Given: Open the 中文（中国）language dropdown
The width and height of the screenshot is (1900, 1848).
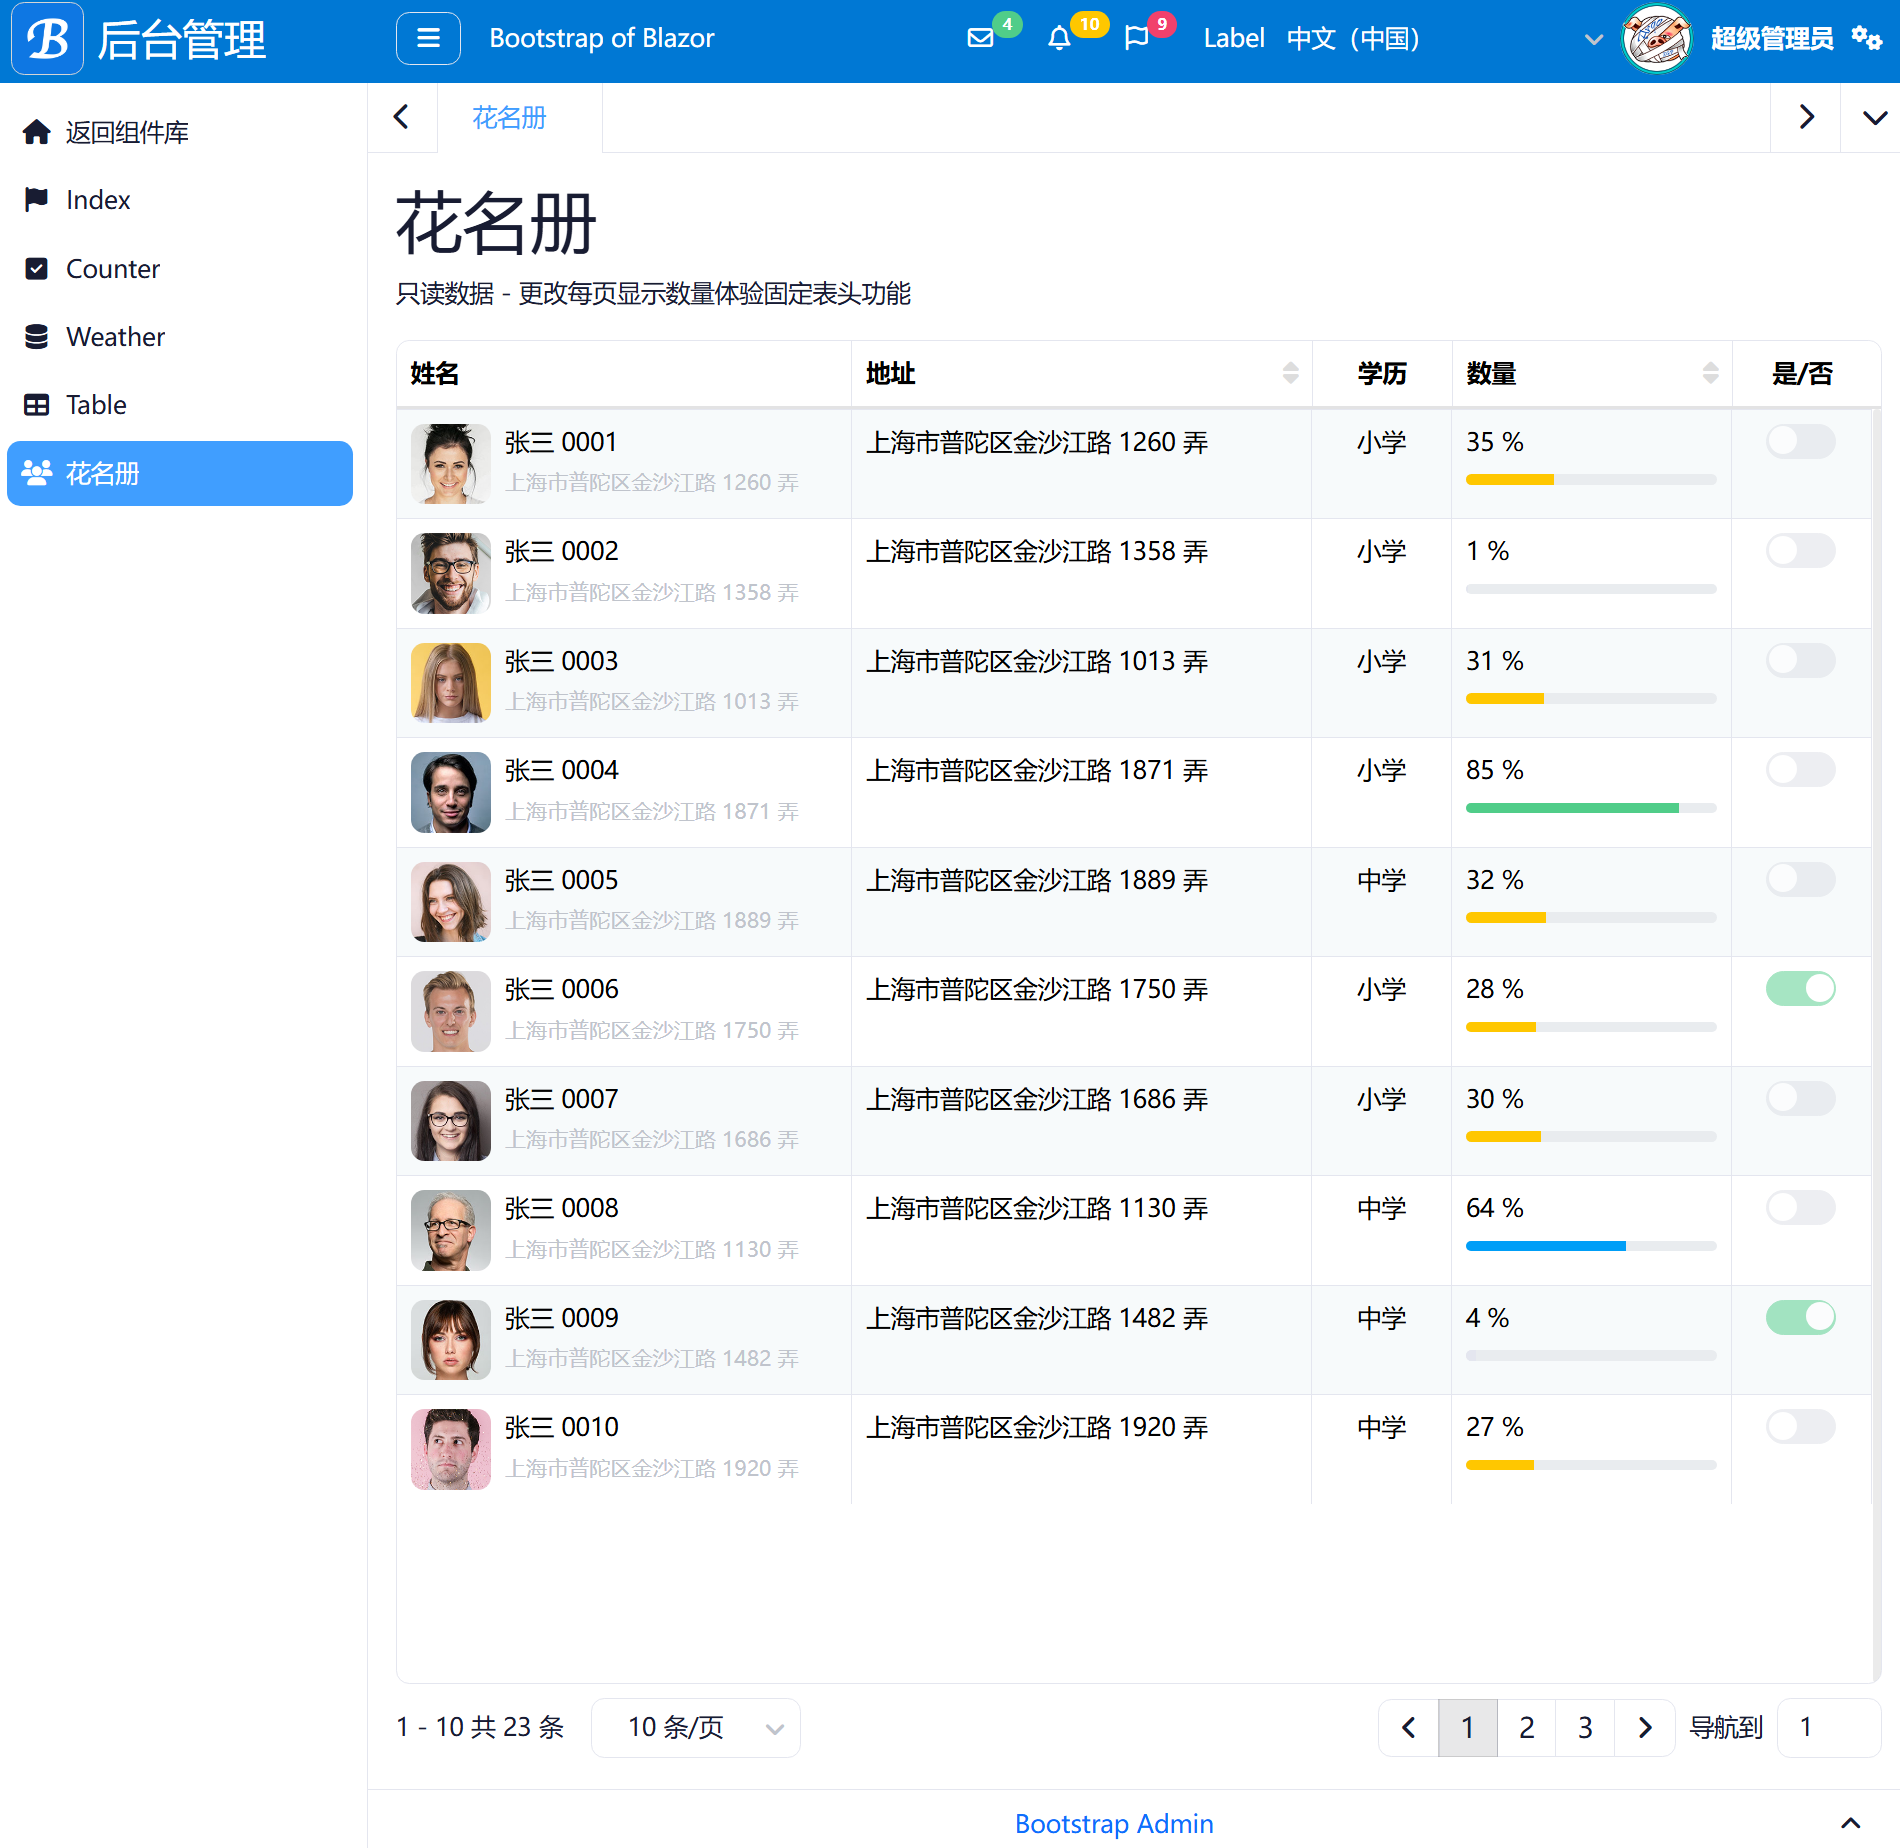Looking at the screenshot, I should pos(1444,39).
